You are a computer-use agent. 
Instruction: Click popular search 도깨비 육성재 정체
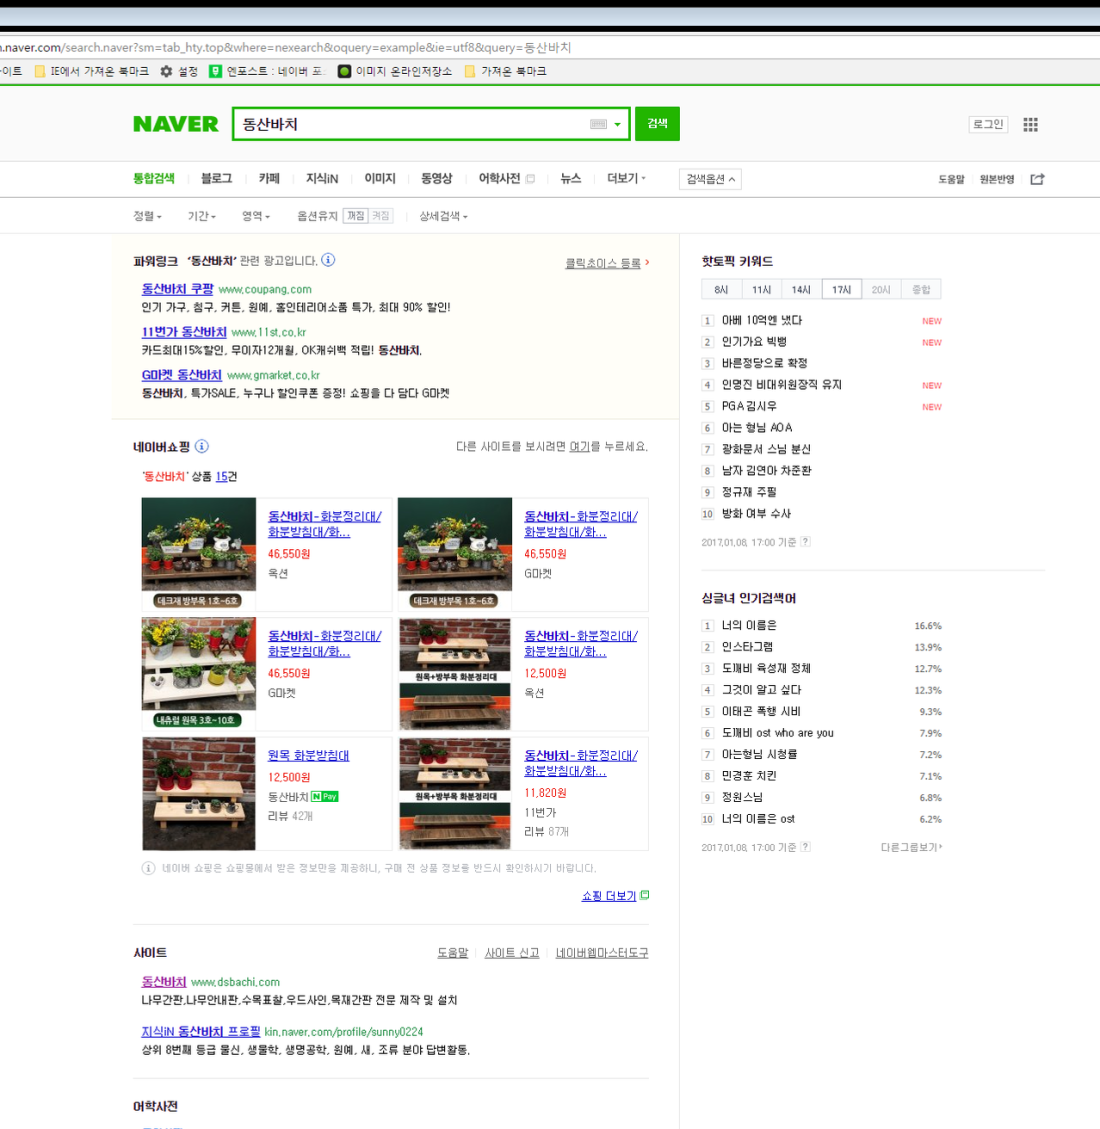[x=766, y=668]
